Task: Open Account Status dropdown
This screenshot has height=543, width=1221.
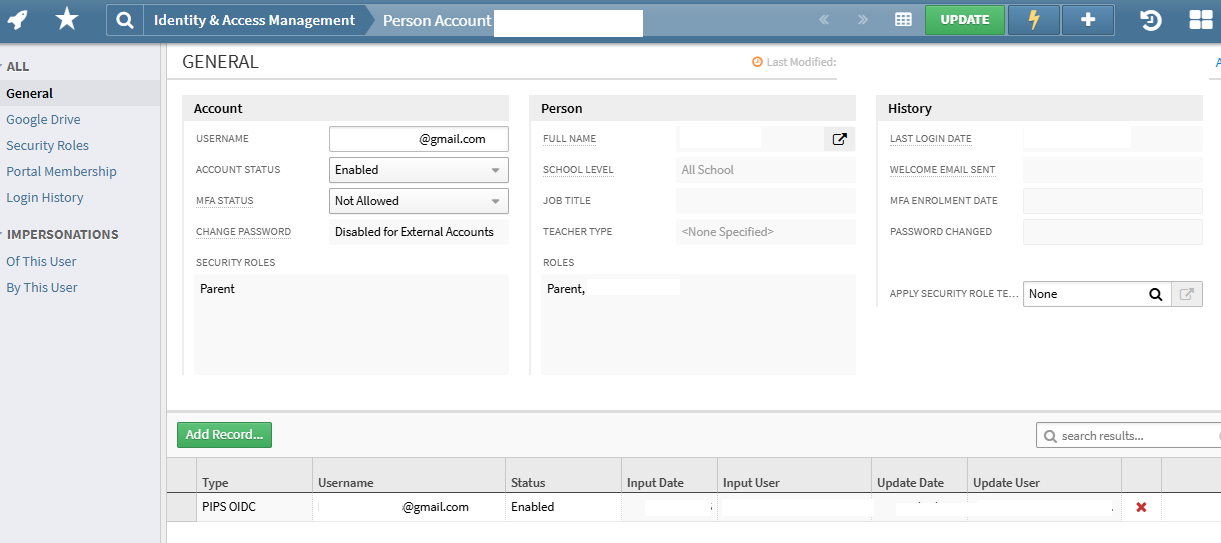Action: click(x=419, y=170)
